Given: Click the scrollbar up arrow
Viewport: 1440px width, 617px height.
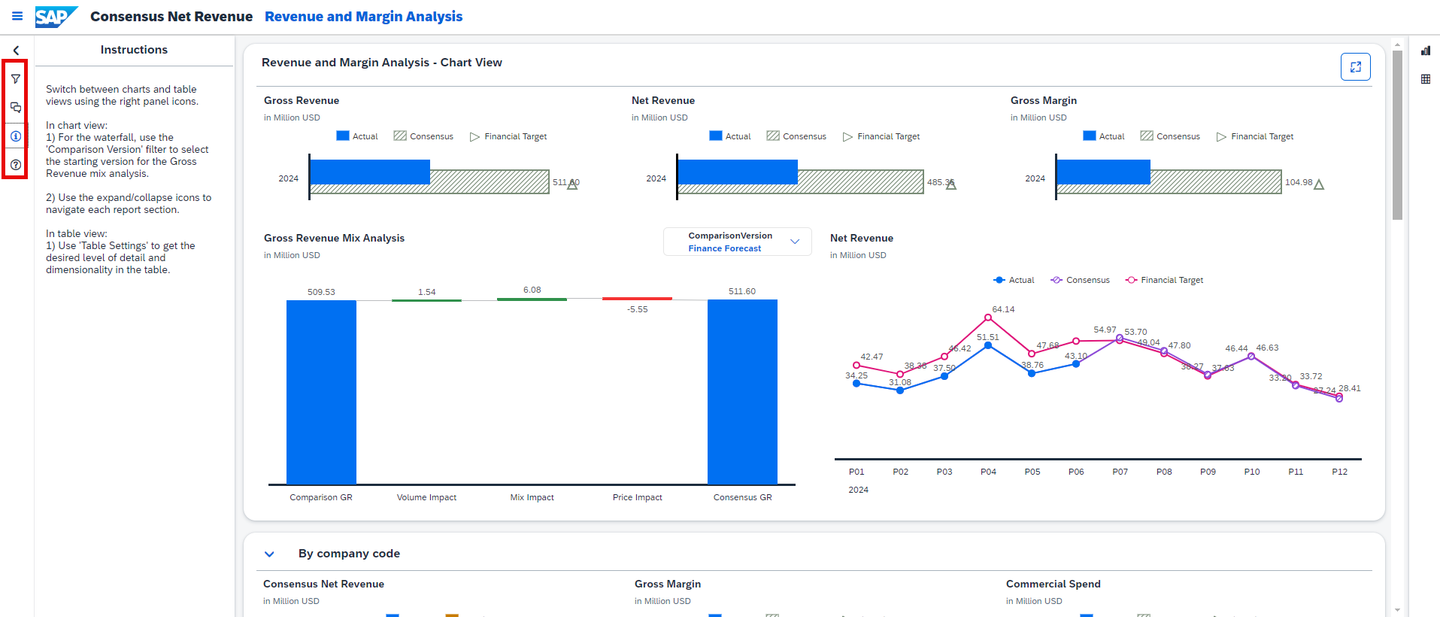Looking at the screenshot, I should click(1397, 43).
